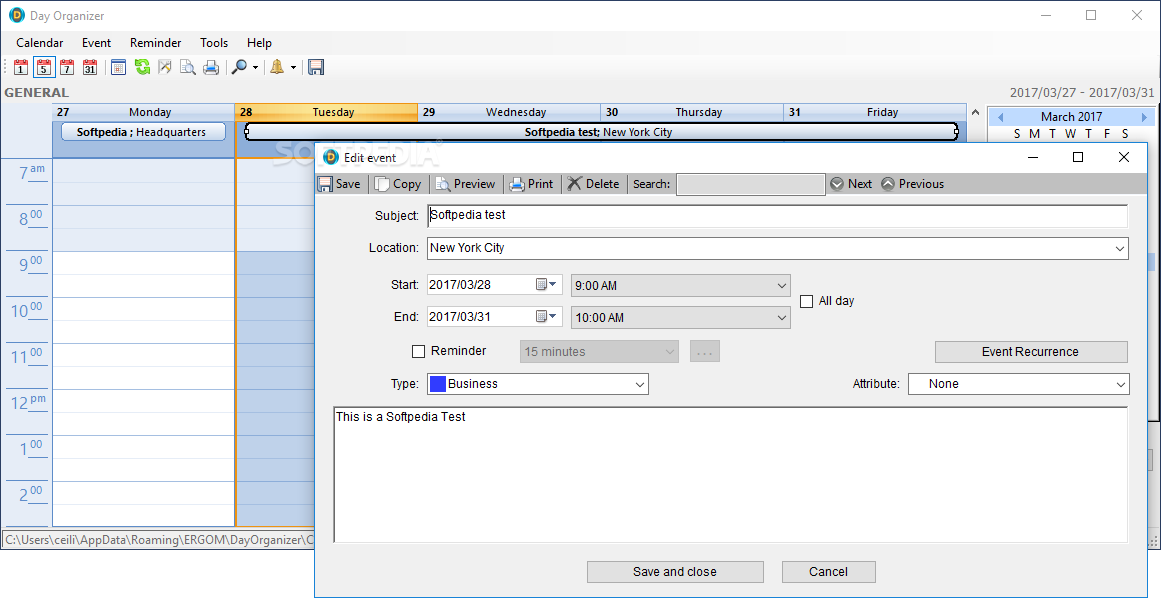The height and width of the screenshot is (598, 1161).
Task: Click the print preview icon in main toolbar
Action: point(188,67)
